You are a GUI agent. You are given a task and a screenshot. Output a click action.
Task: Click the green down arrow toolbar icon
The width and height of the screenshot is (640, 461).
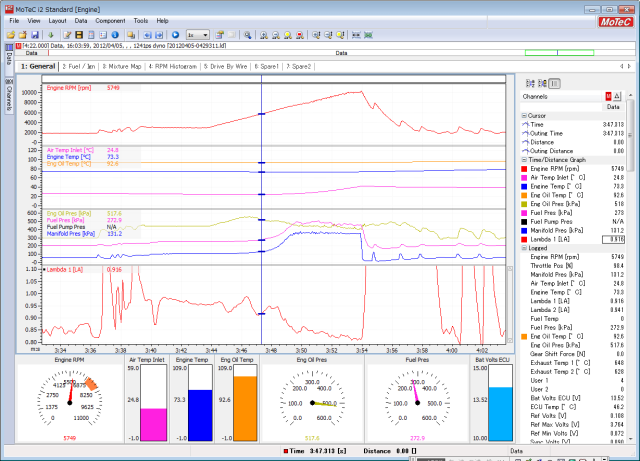click(x=51, y=35)
